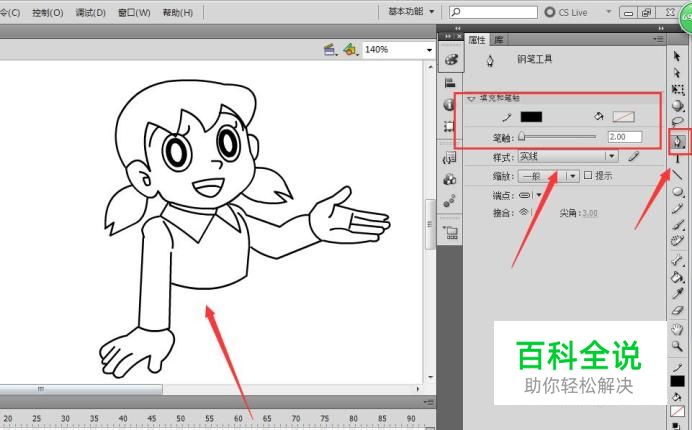Open the CS Live dropdown arrow
The width and height of the screenshot is (692, 430).
609,12
